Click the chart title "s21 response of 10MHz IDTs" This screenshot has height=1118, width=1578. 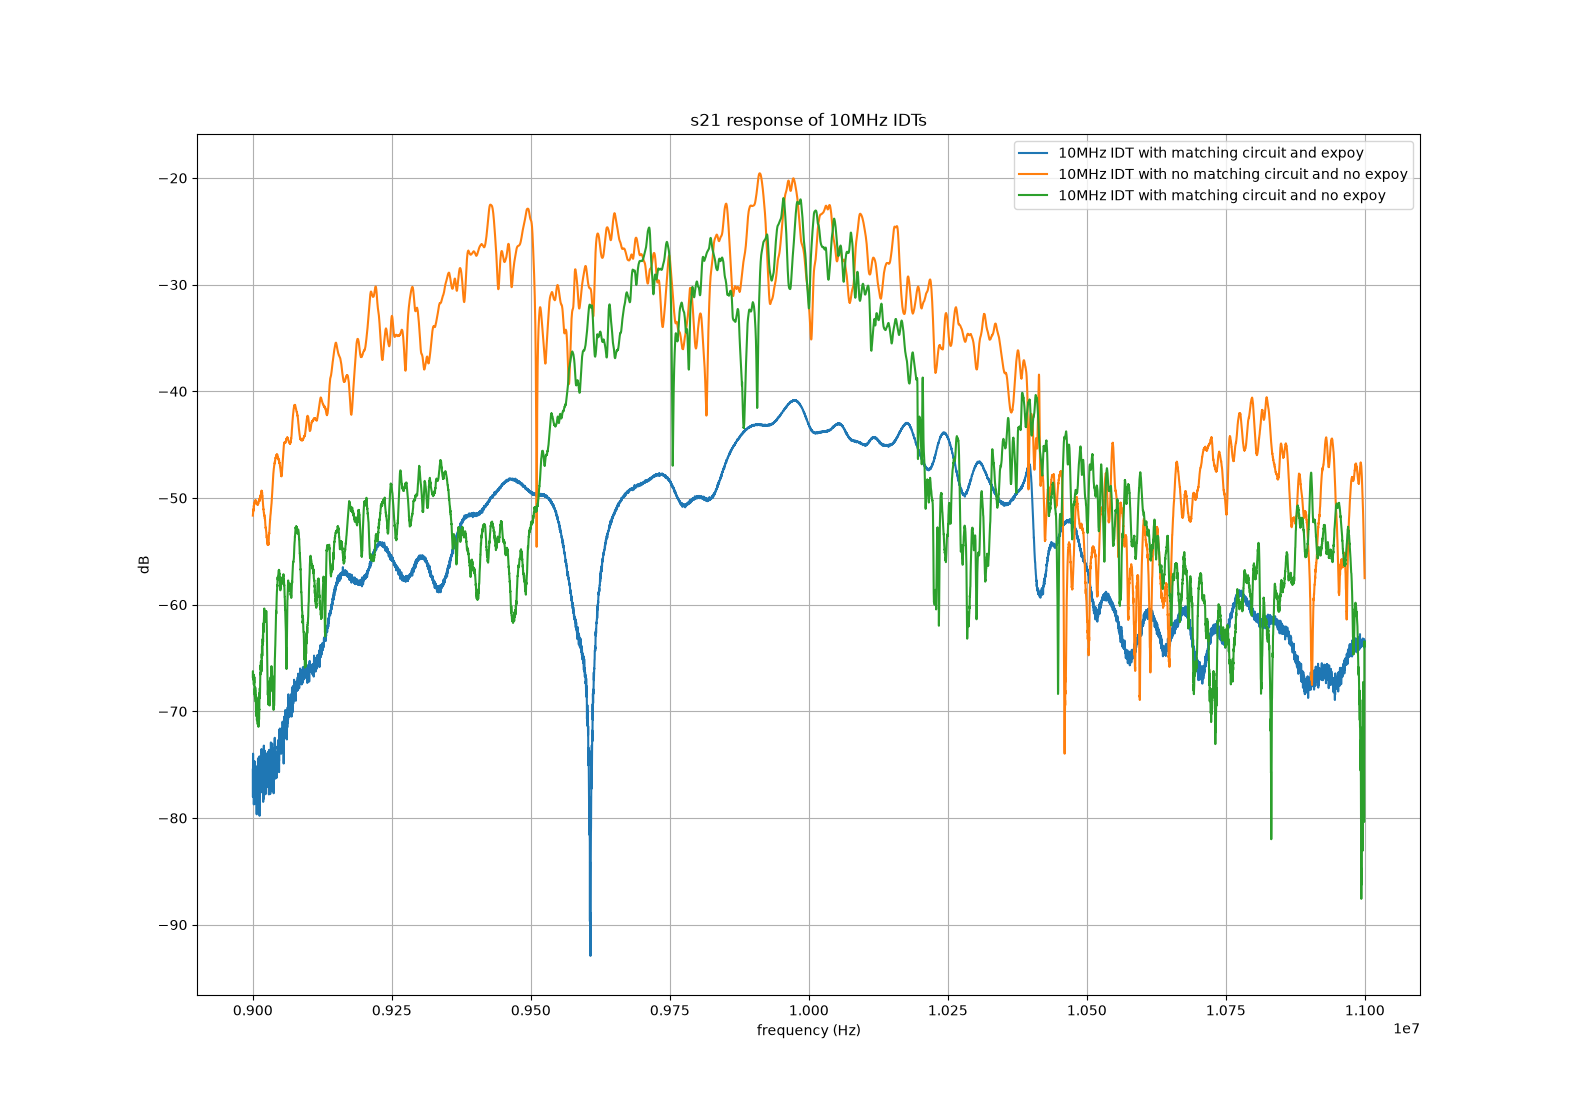coord(808,121)
